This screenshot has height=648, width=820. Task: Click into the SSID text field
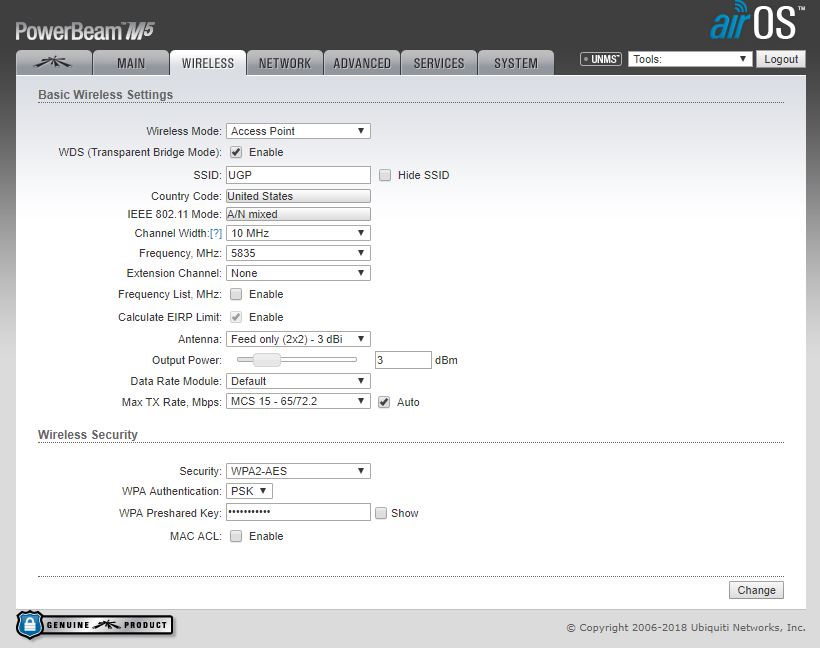coord(298,175)
